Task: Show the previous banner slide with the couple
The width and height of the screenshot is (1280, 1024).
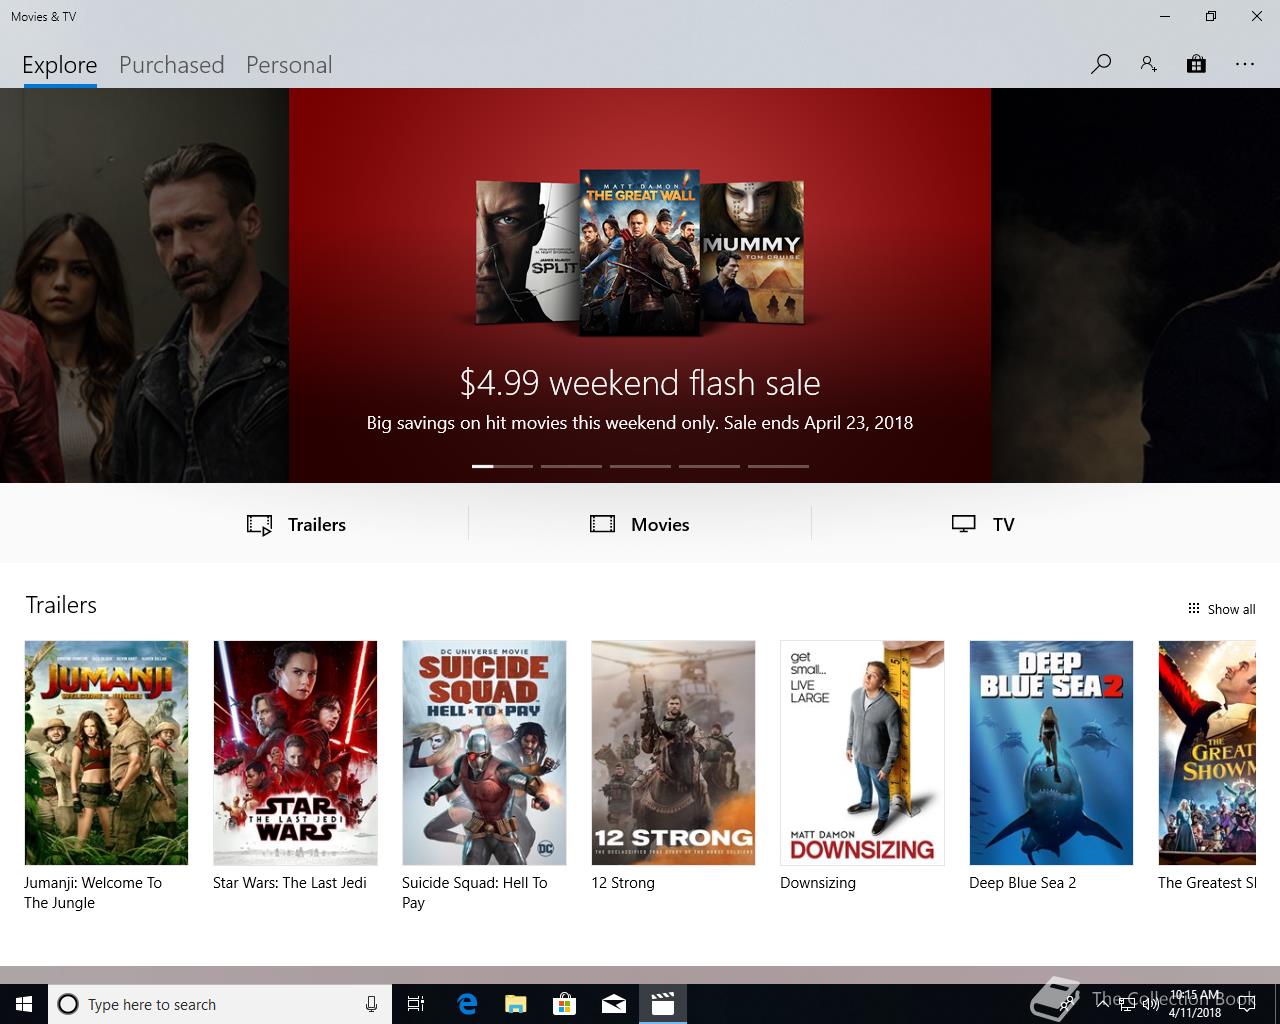Action: click(x=144, y=285)
